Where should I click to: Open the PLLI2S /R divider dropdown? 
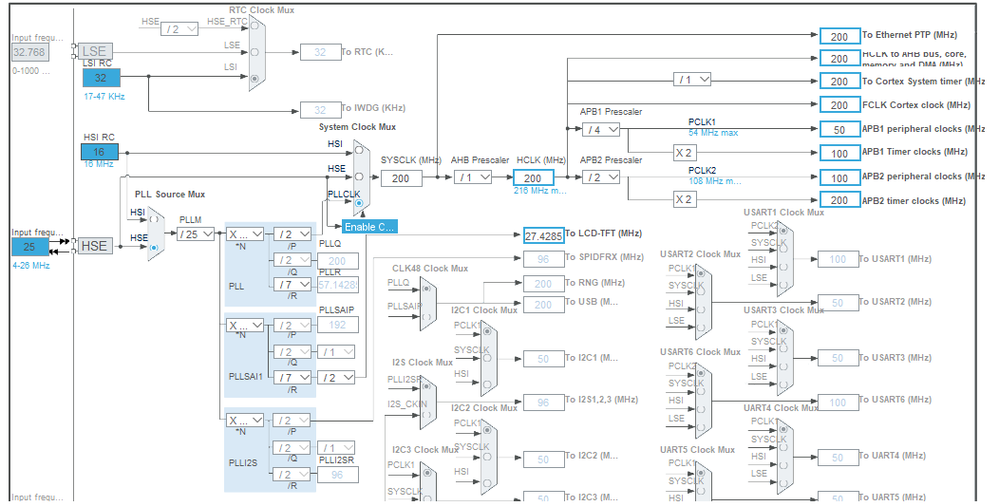coord(292,475)
